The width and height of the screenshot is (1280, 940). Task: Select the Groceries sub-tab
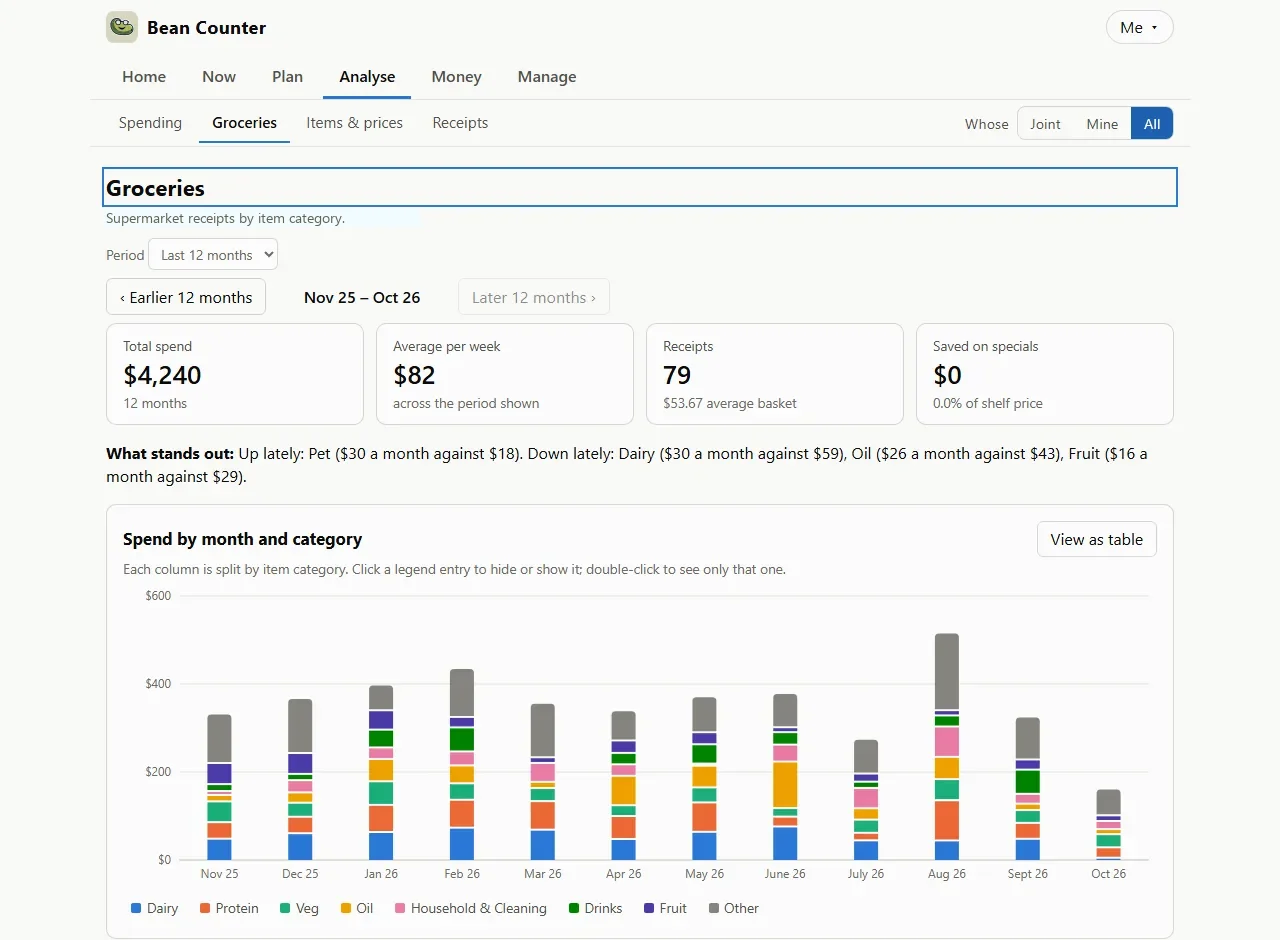(x=244, y=123)
